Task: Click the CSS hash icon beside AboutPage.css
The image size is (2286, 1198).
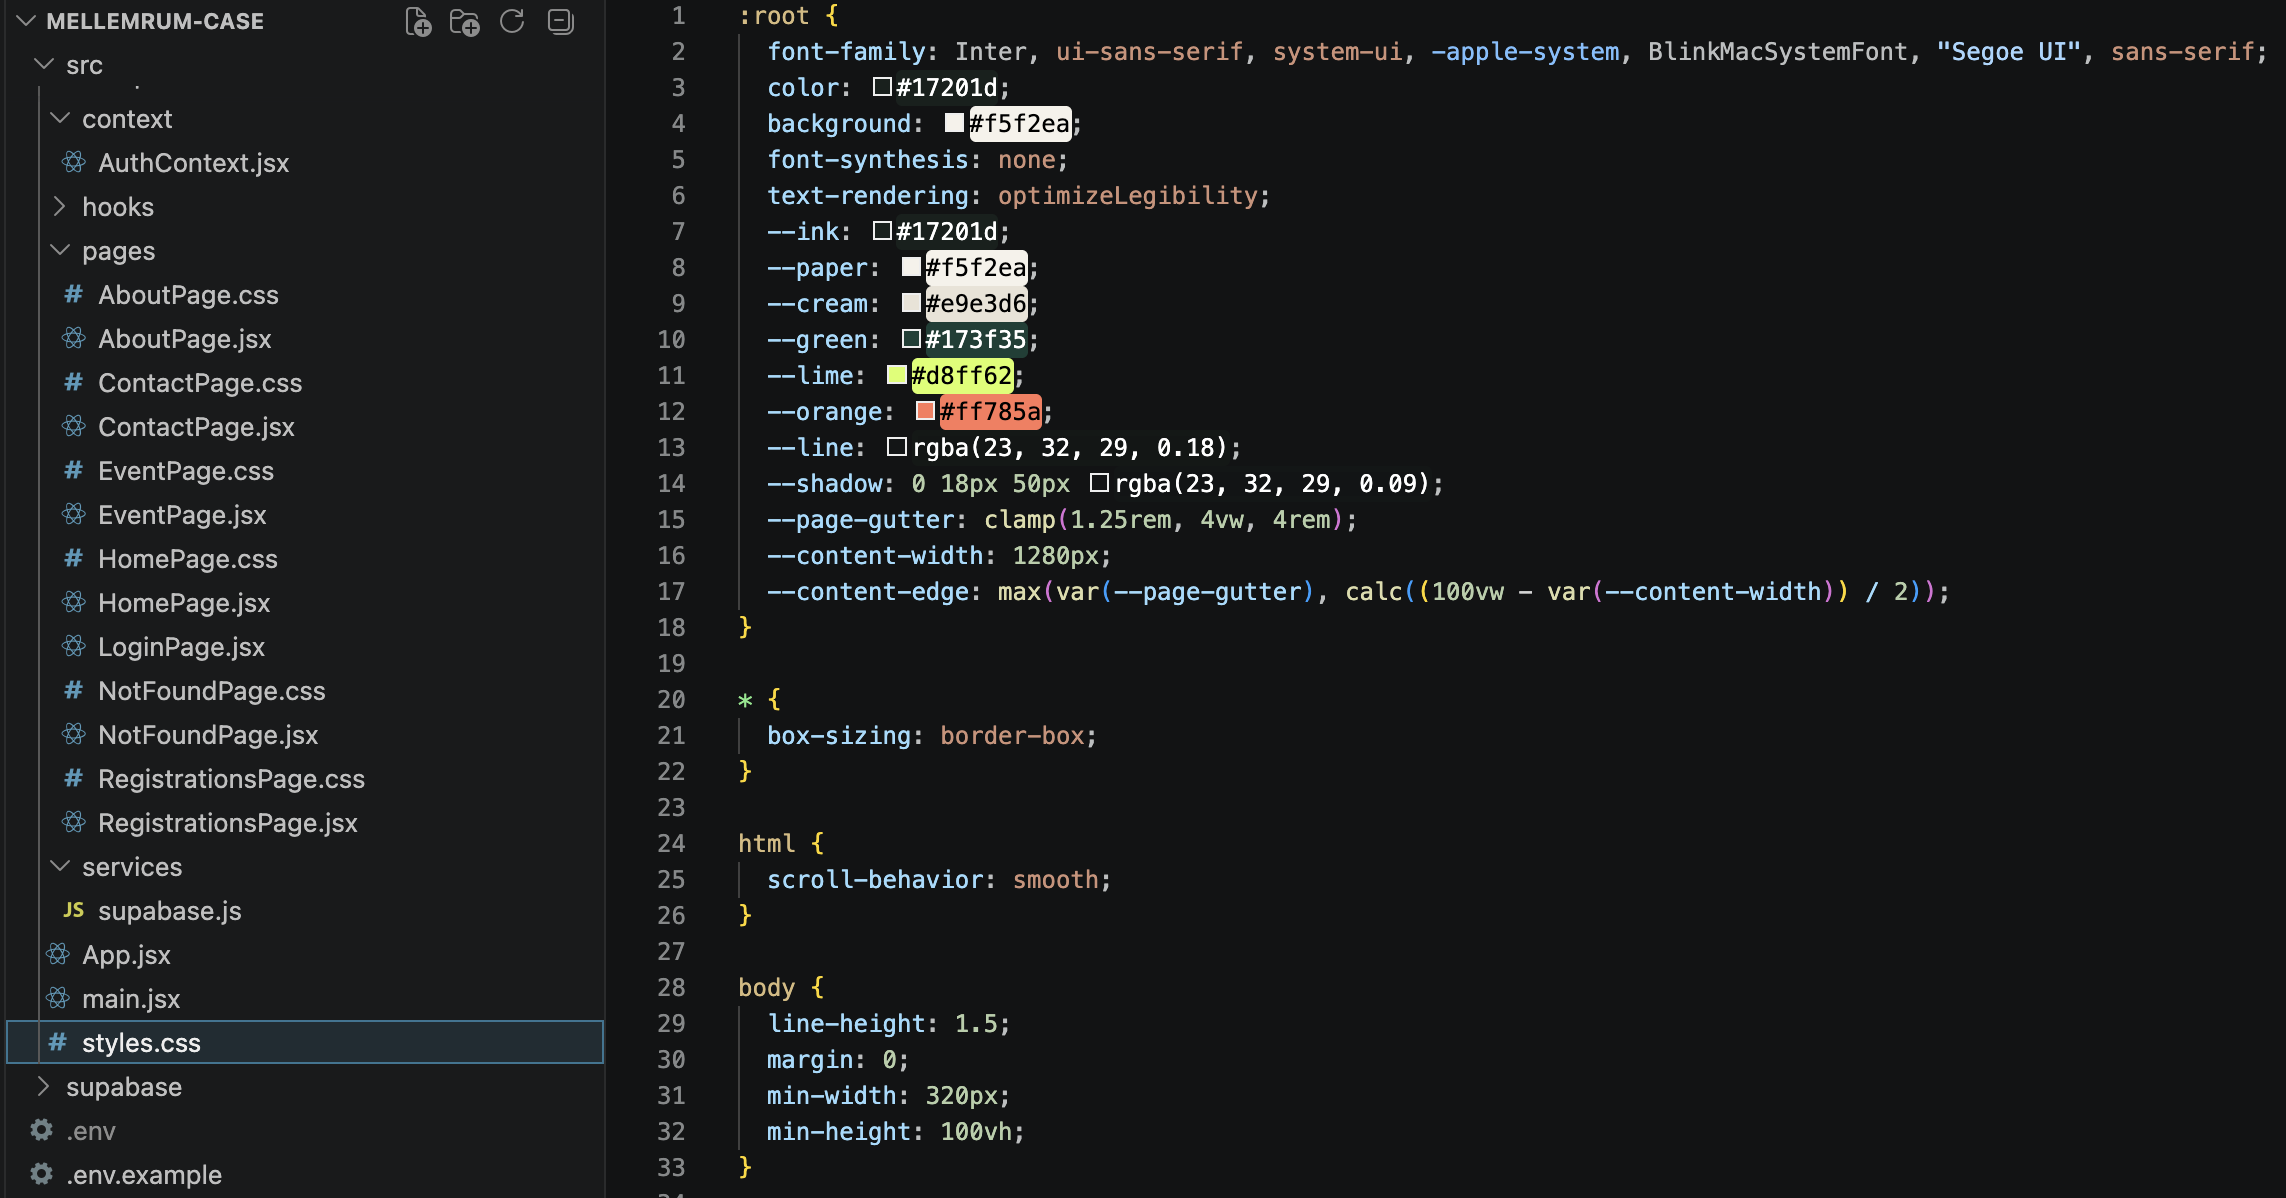Action: point(74,294)
